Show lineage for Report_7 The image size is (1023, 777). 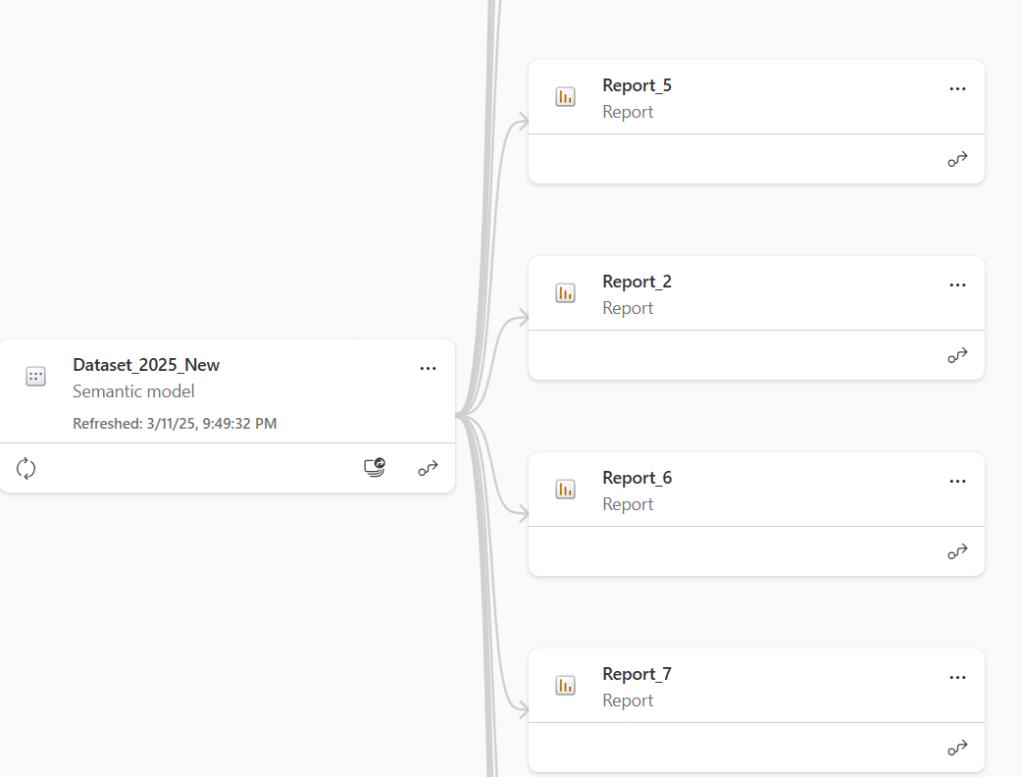tap(958, 748)
